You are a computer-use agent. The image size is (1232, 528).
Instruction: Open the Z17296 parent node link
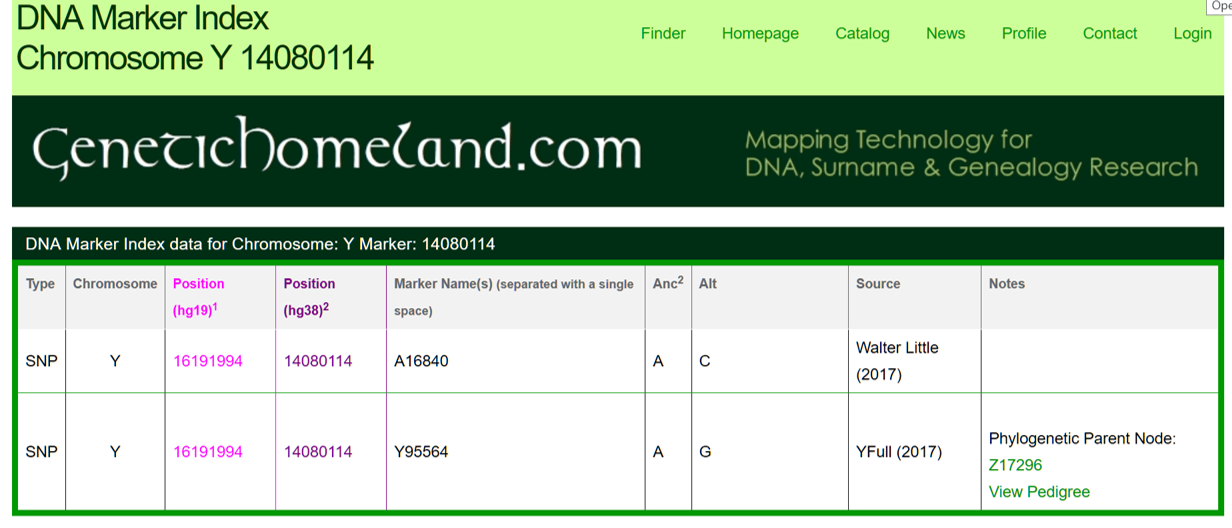1015,465
